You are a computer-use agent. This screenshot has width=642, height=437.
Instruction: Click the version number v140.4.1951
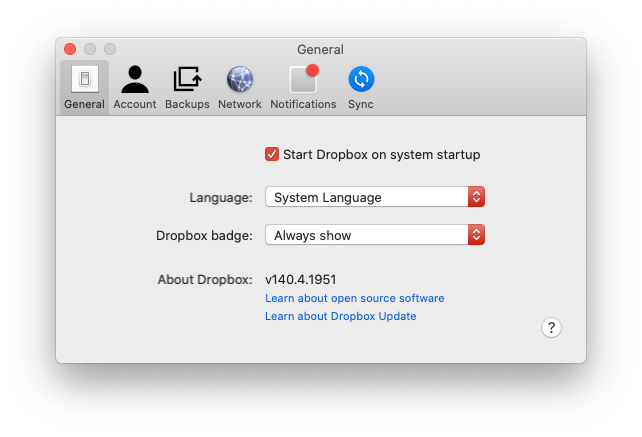click(x=301, y=280)
